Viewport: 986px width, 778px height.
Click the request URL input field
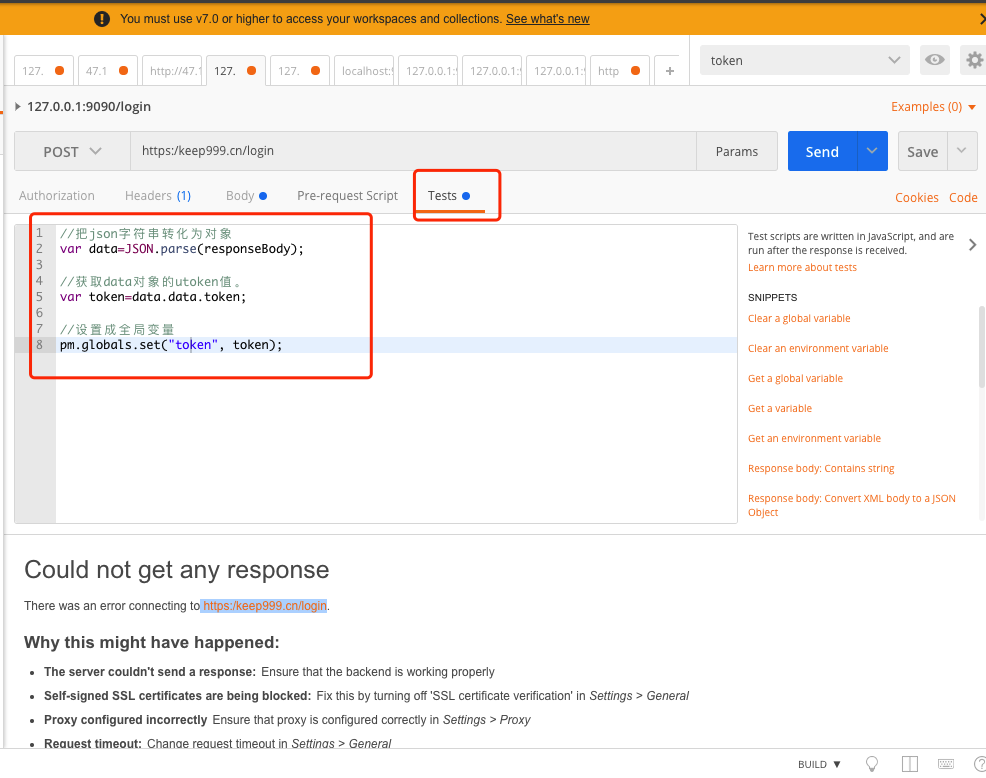coord(412,151)
